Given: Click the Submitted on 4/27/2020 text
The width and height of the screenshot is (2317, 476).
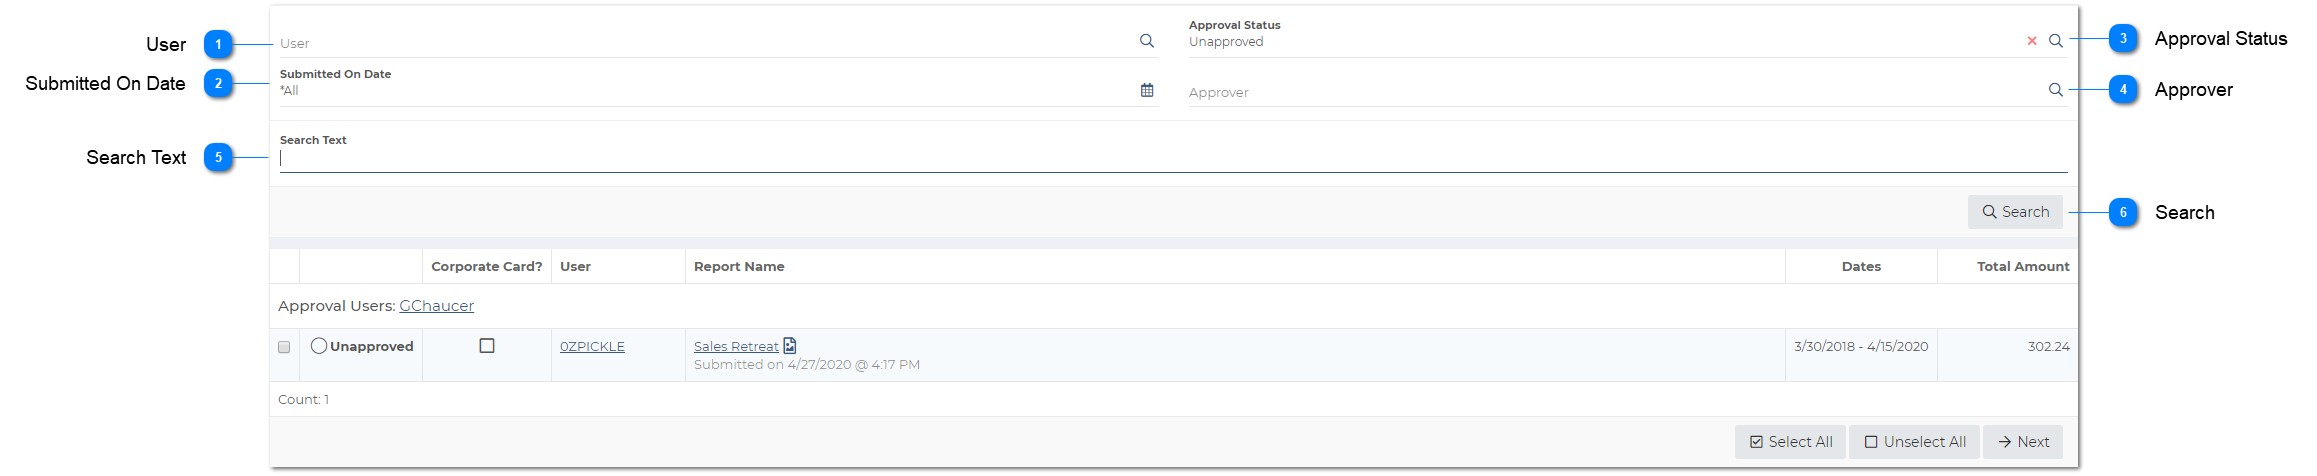Looking at the screenshot, I should pos(807,365).
